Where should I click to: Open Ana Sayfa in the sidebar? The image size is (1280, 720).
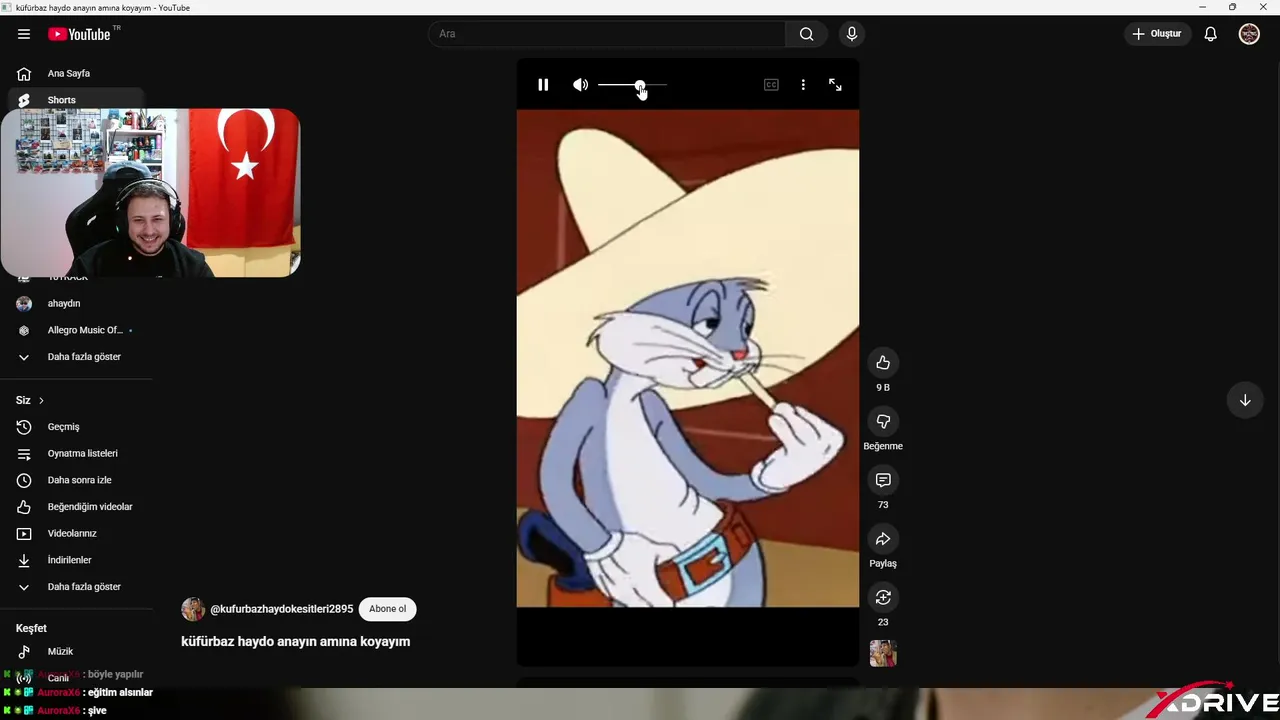click(76, 73)
